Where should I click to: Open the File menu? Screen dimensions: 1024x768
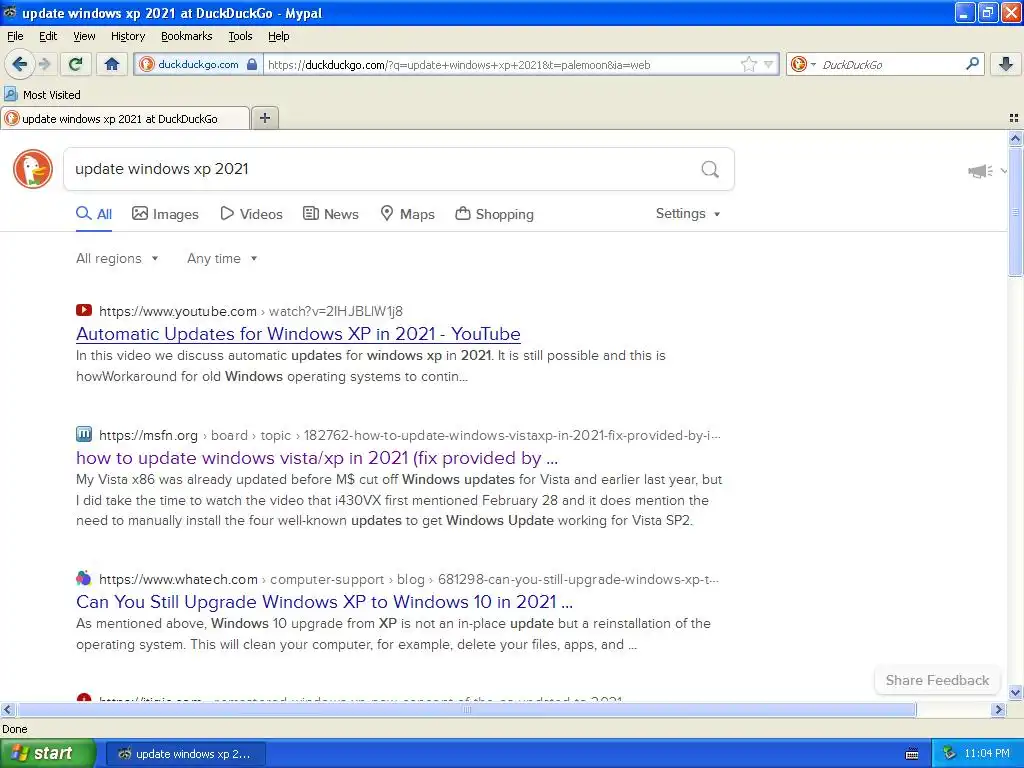coord(15,36)
